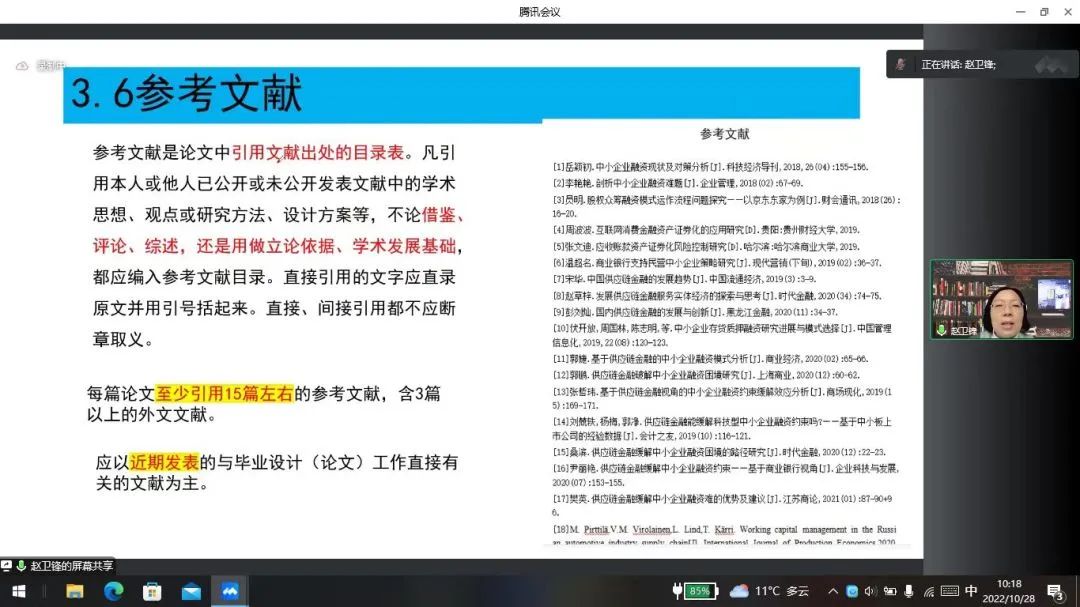The image size is (1080, 607).
Task: Click the speaking microphone icon beside 正在讲话
Action: point(901,64)
